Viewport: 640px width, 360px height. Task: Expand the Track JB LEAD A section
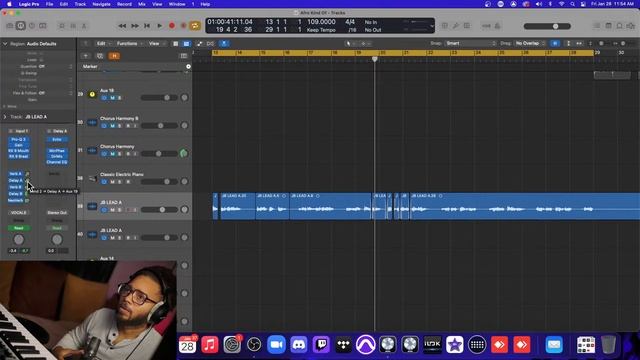click(5, 117)
